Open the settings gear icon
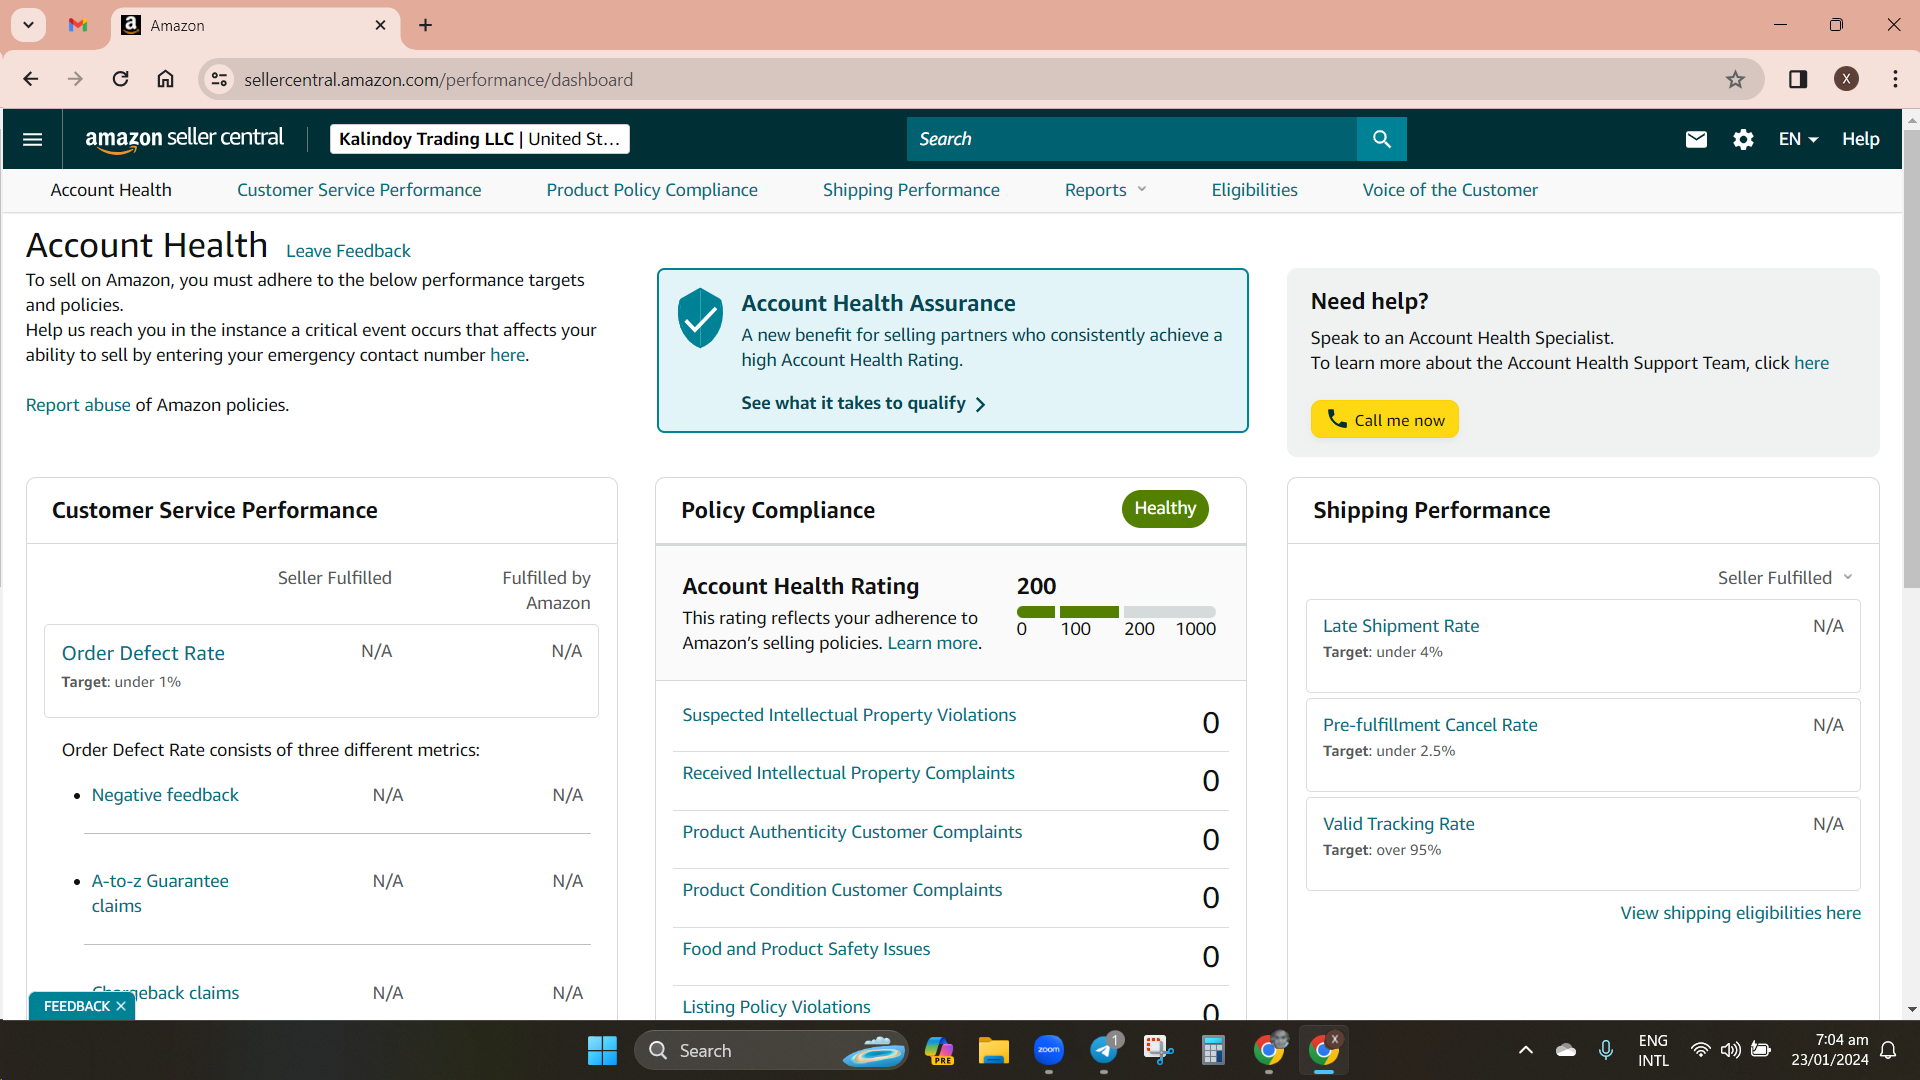Viewport: 1920px width, 1080px height. click(1743, 139)
